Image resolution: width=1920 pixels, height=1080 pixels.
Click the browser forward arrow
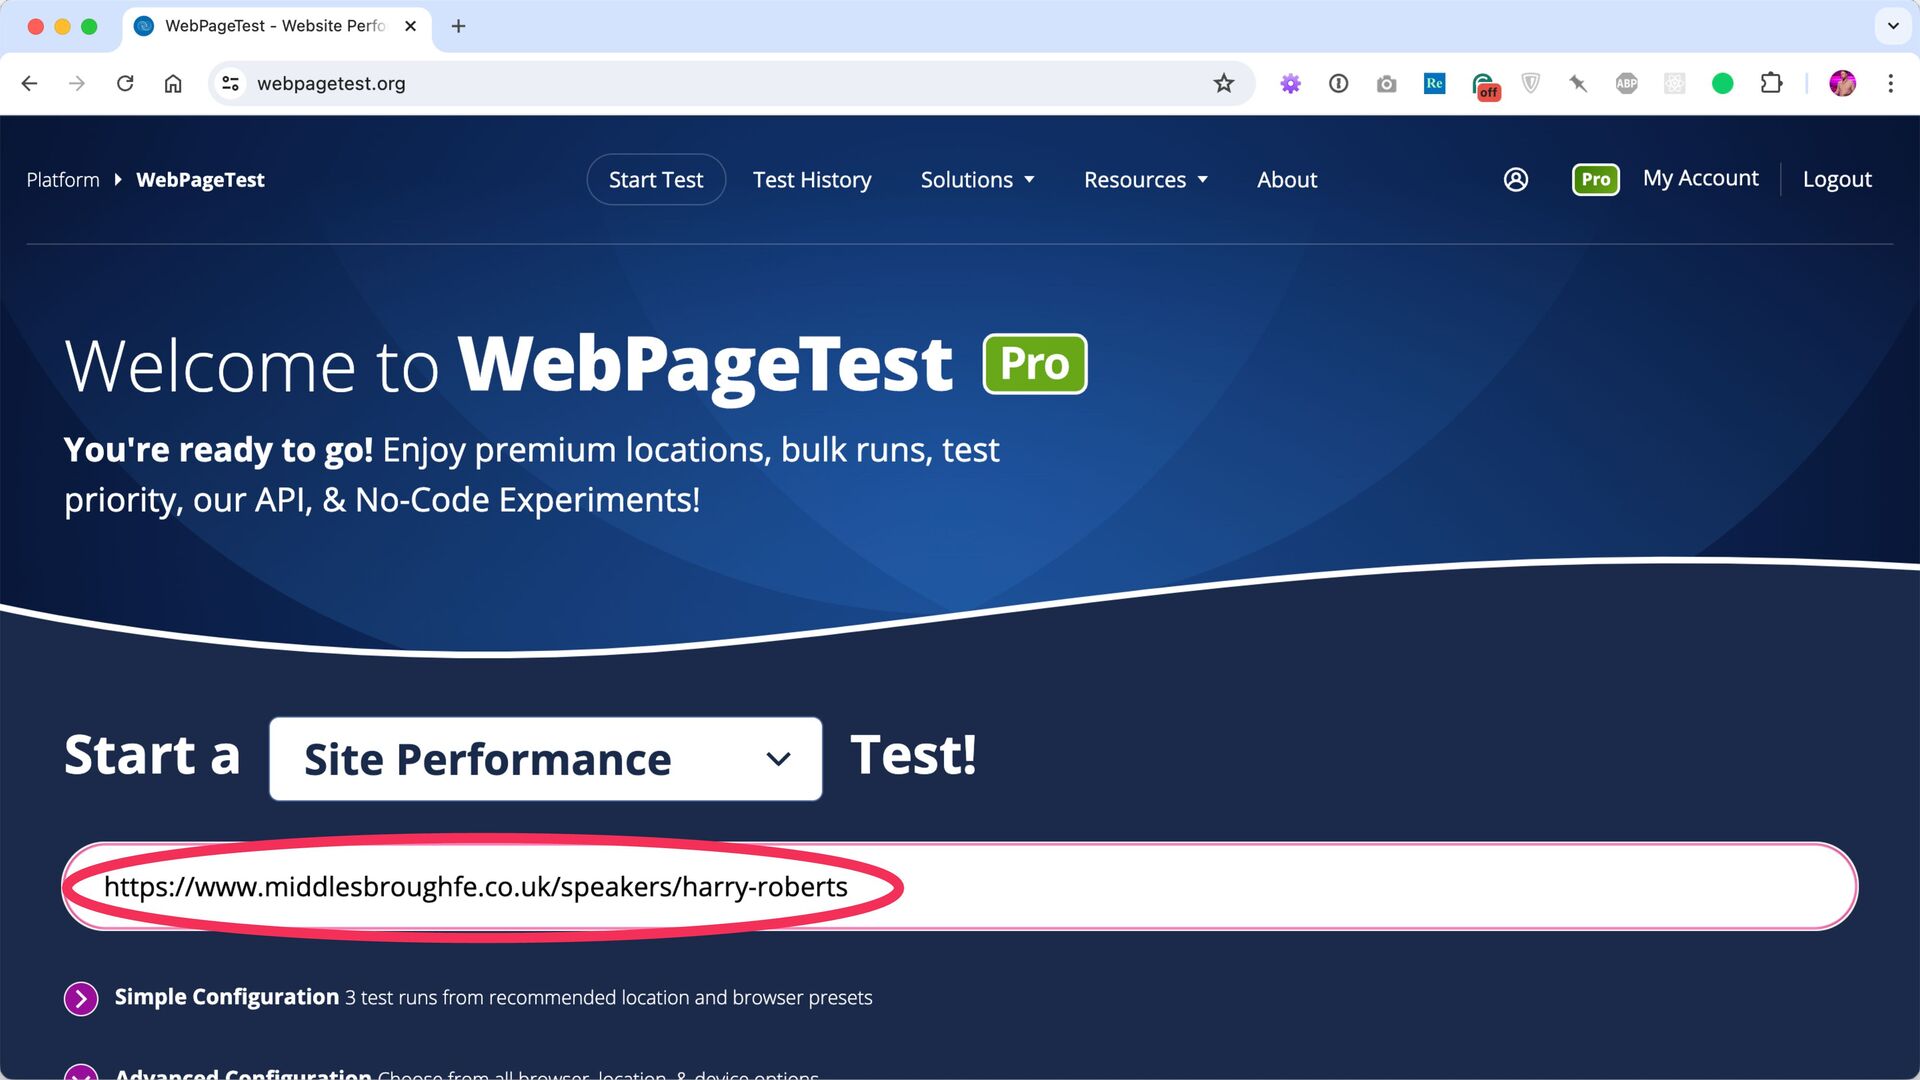pos(77,83)
